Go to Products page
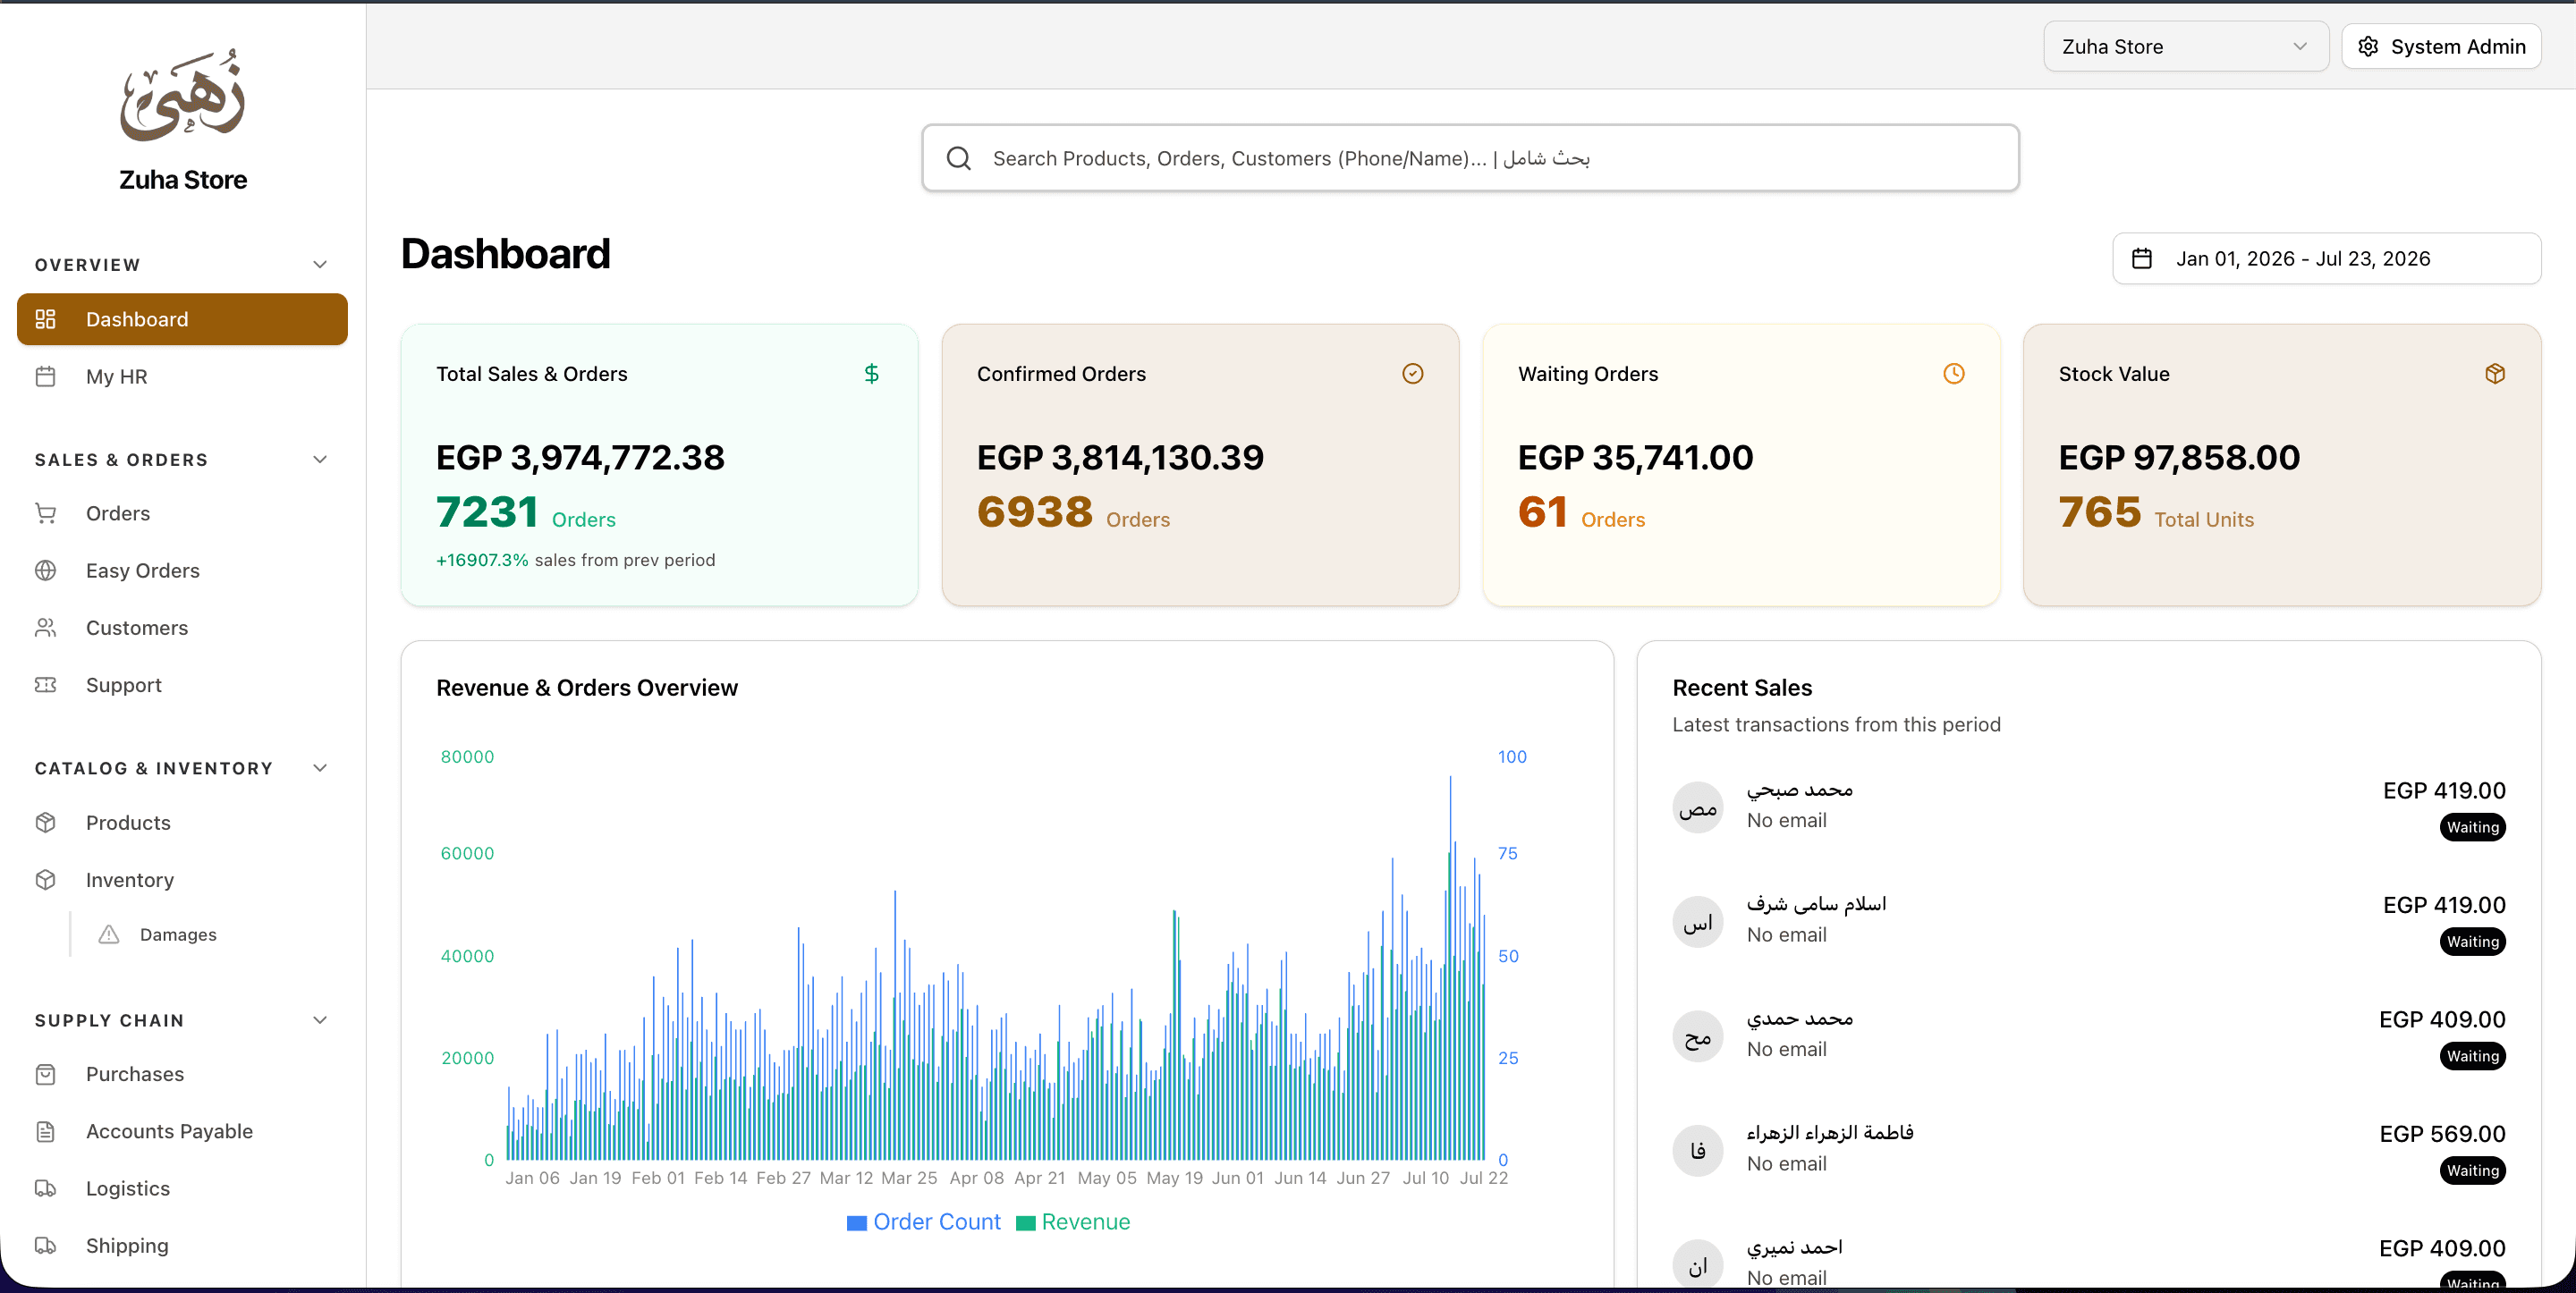Screen dimensions: 2576x1293 [x=182, y=822]
